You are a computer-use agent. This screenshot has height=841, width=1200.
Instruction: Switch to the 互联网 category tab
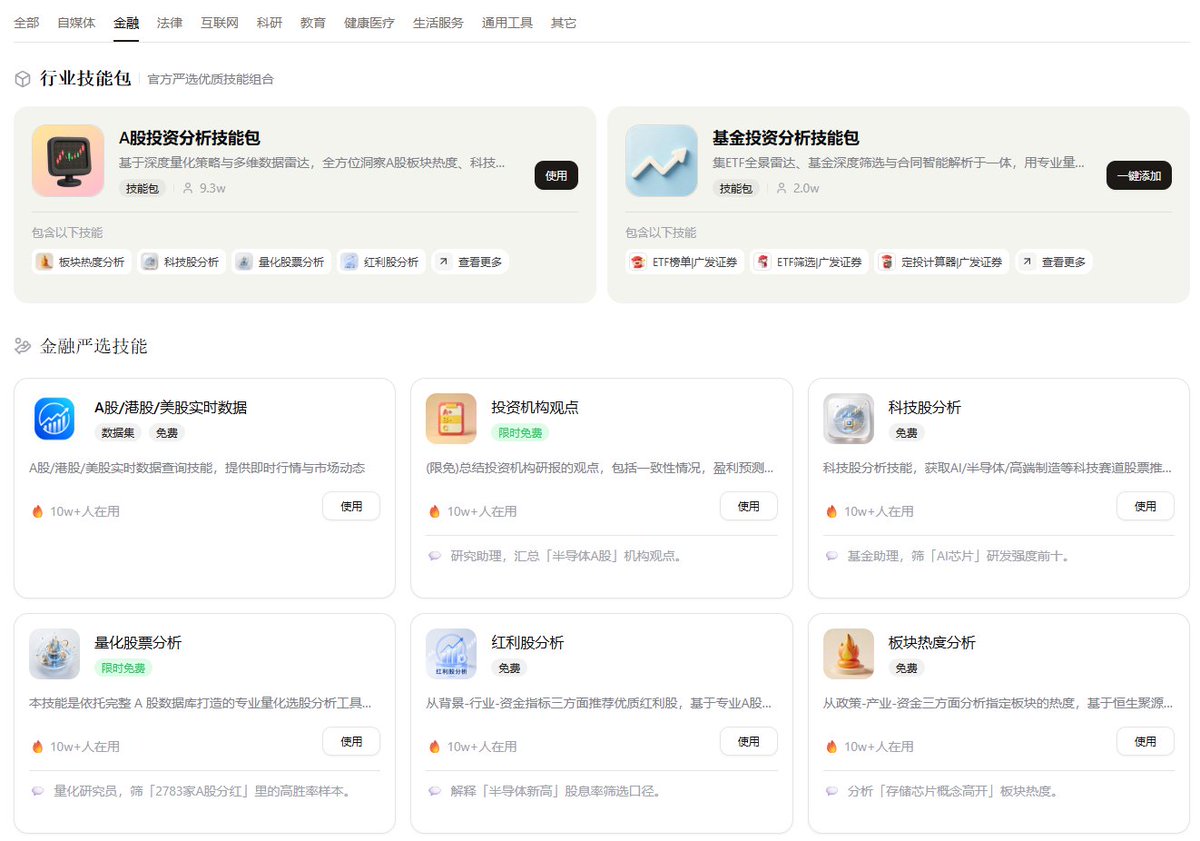pyautogui.click(x=220, y=22)
